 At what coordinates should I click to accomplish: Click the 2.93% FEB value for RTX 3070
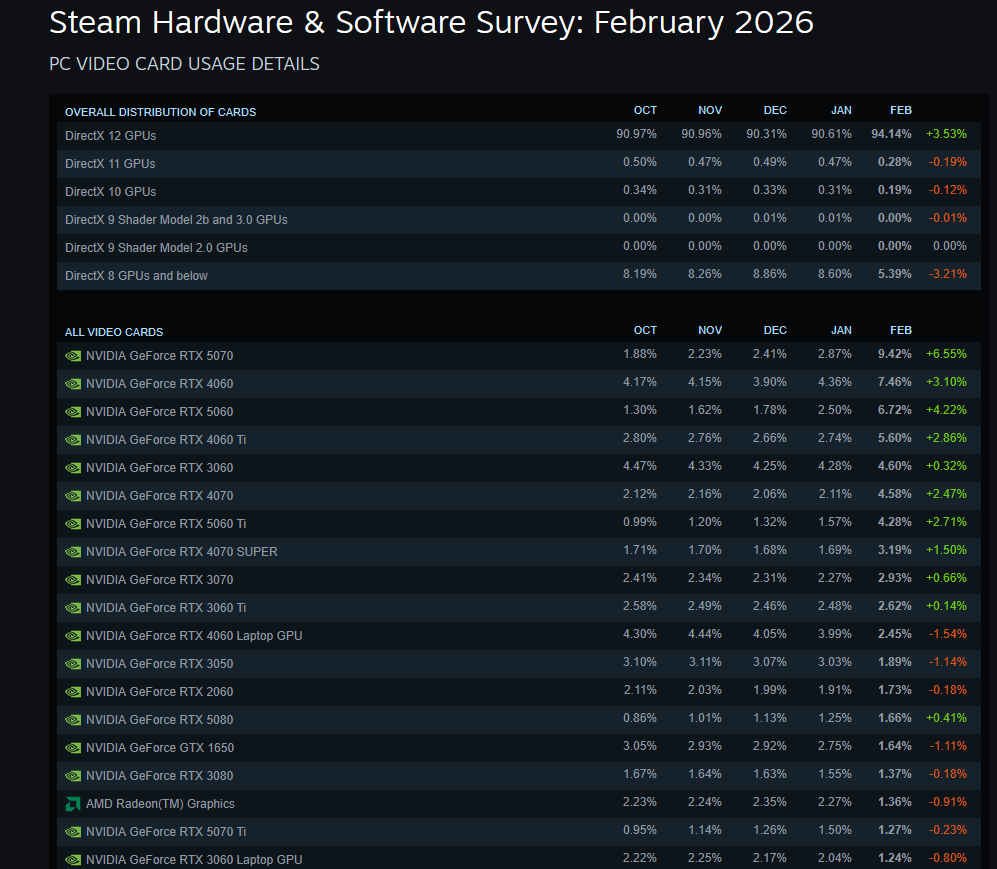click(895, 578)
